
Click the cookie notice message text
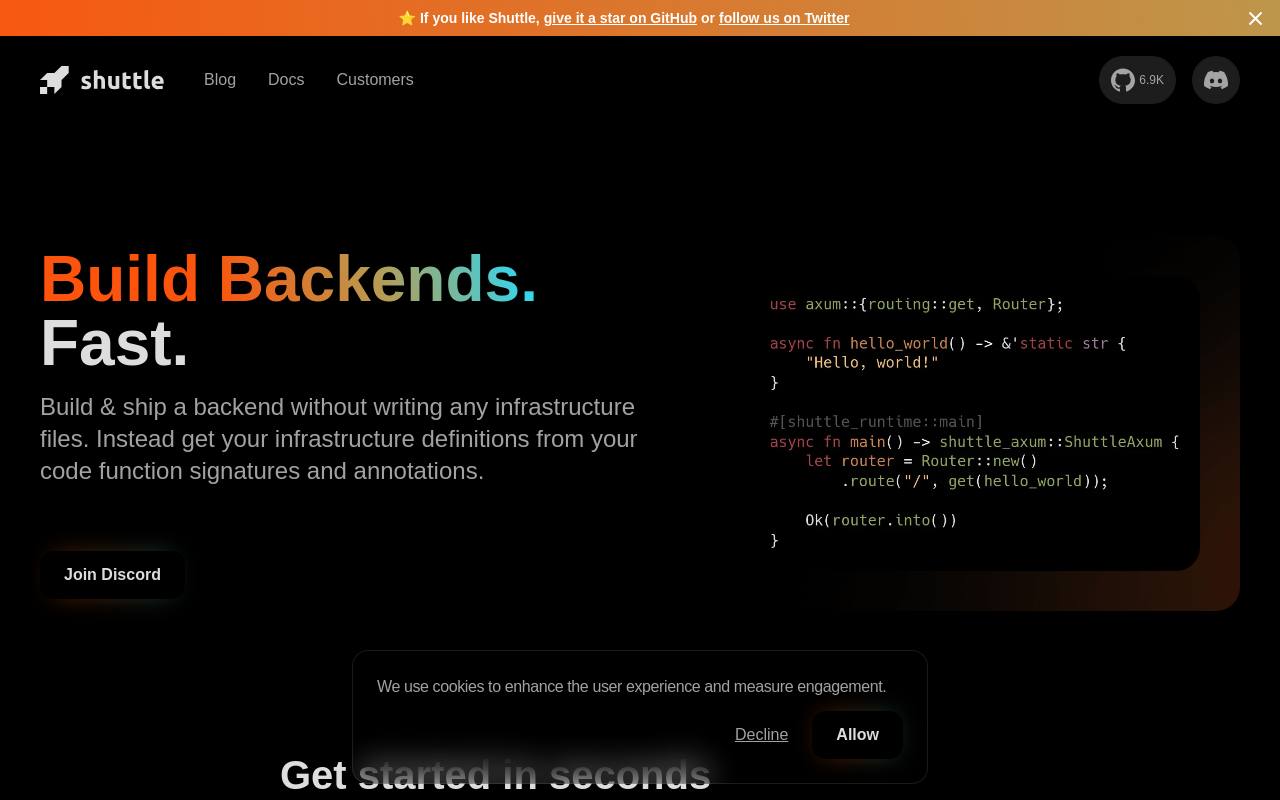tap(632, 687)
